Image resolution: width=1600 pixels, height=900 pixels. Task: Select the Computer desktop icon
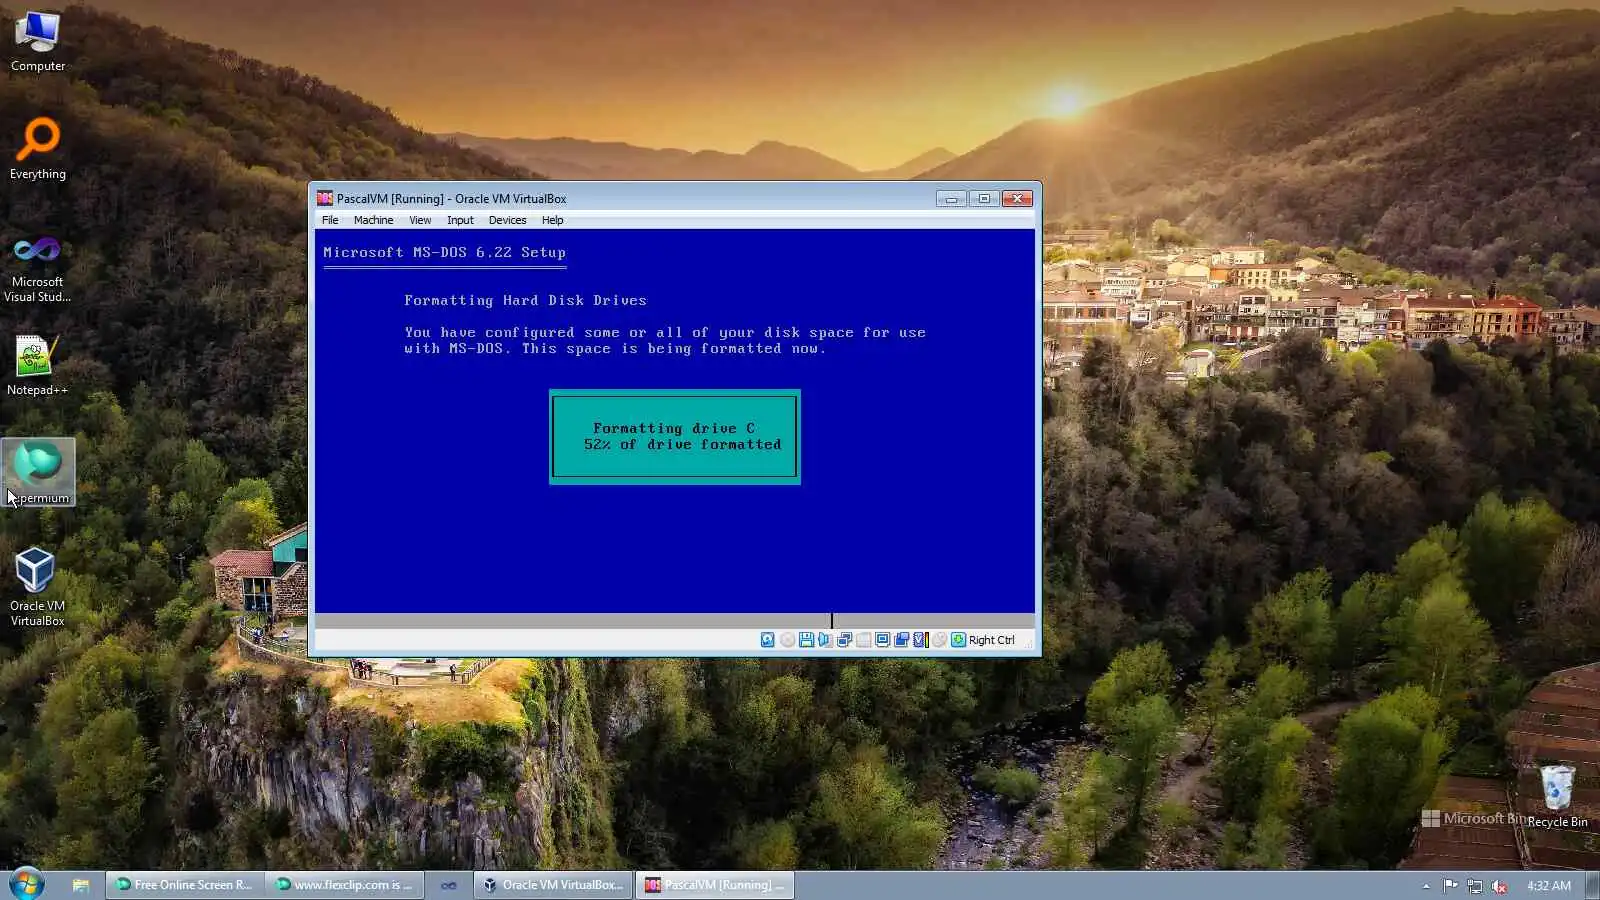coord(38,42)
